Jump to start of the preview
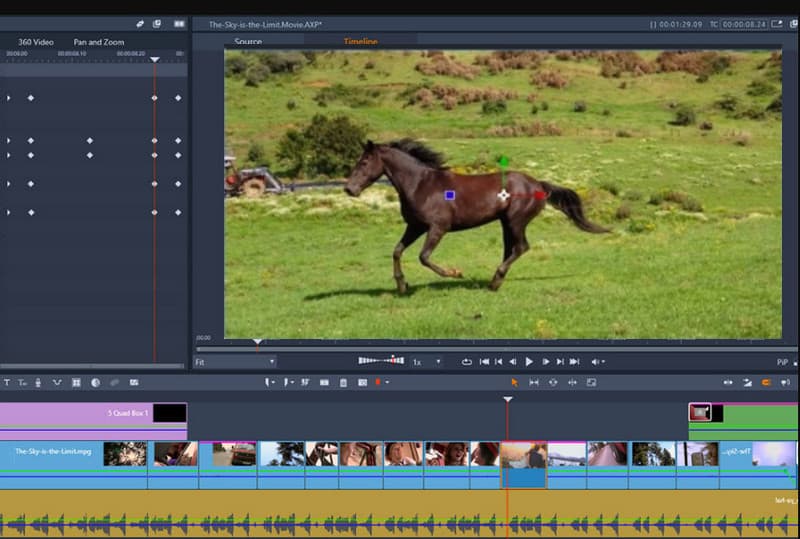The height and width of the screenshot is (539, 800). [x=484, y=361]
